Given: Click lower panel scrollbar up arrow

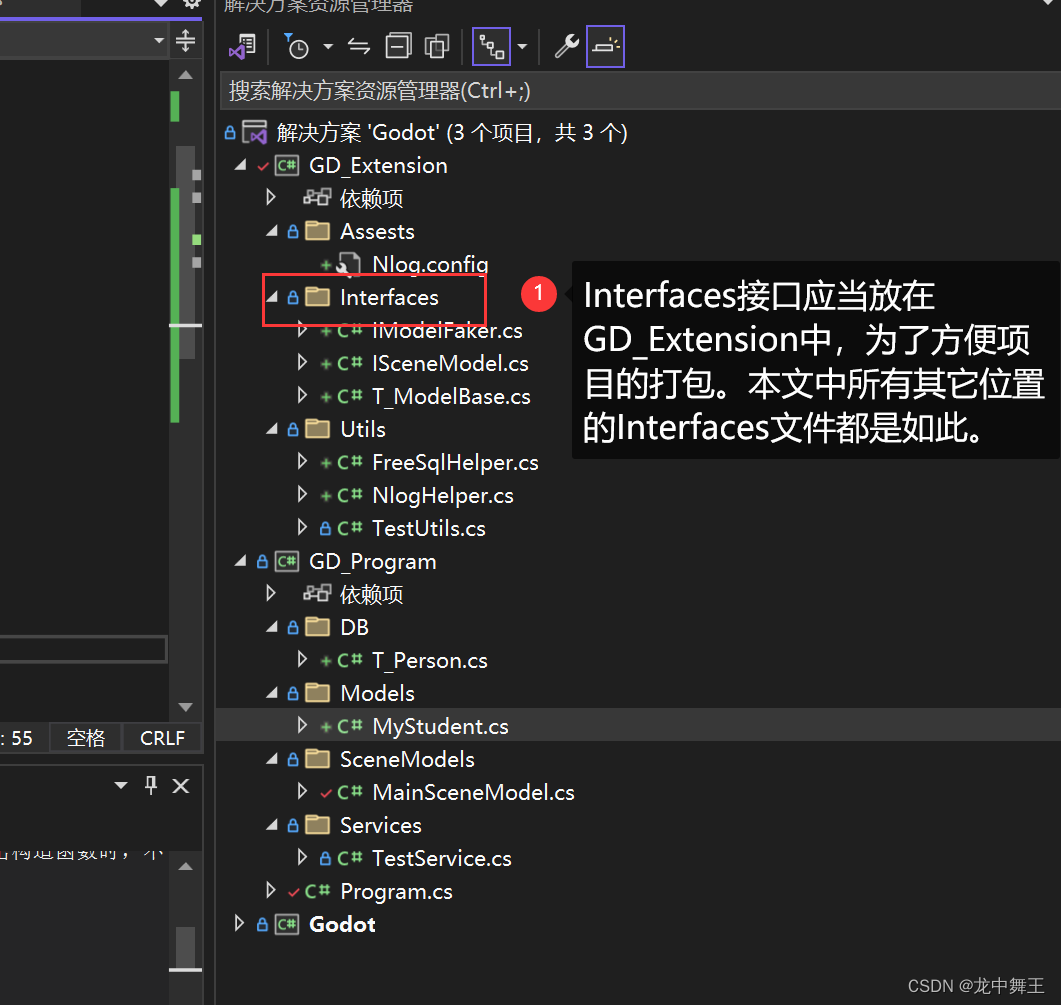Looking at the screenshot, I should (x=185, y=866).
